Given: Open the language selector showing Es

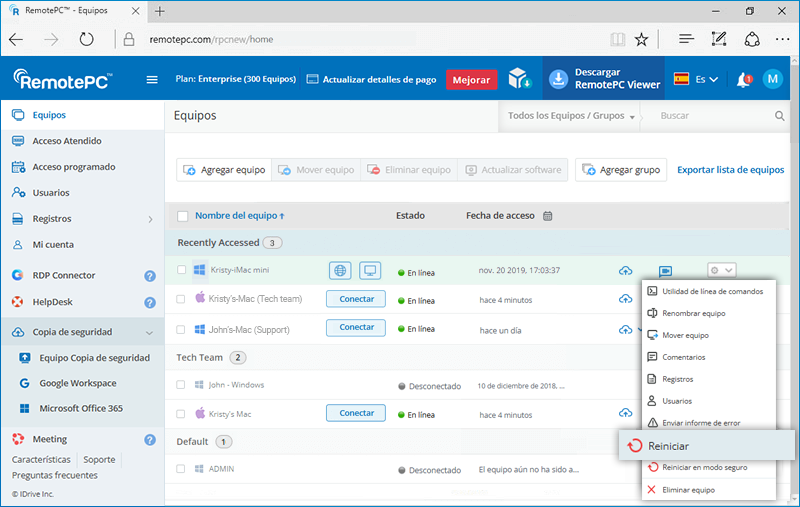Looking at the screenshot, I should coord(697,80).
